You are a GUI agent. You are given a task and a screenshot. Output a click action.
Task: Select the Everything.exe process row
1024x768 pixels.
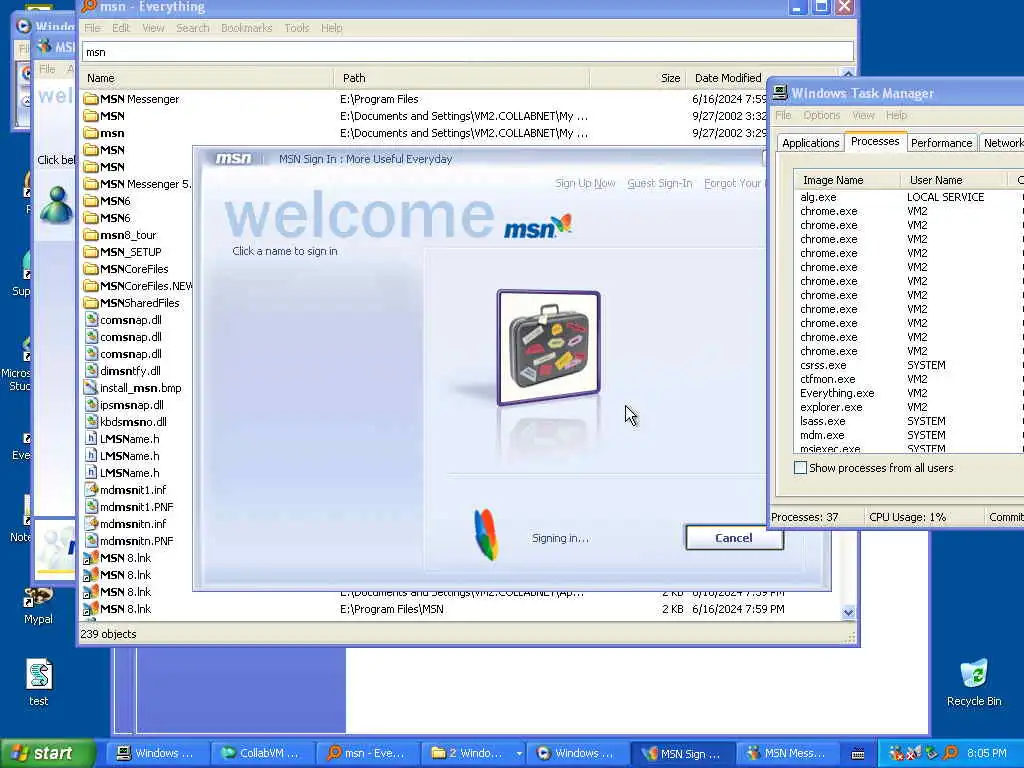click(908, 393)
